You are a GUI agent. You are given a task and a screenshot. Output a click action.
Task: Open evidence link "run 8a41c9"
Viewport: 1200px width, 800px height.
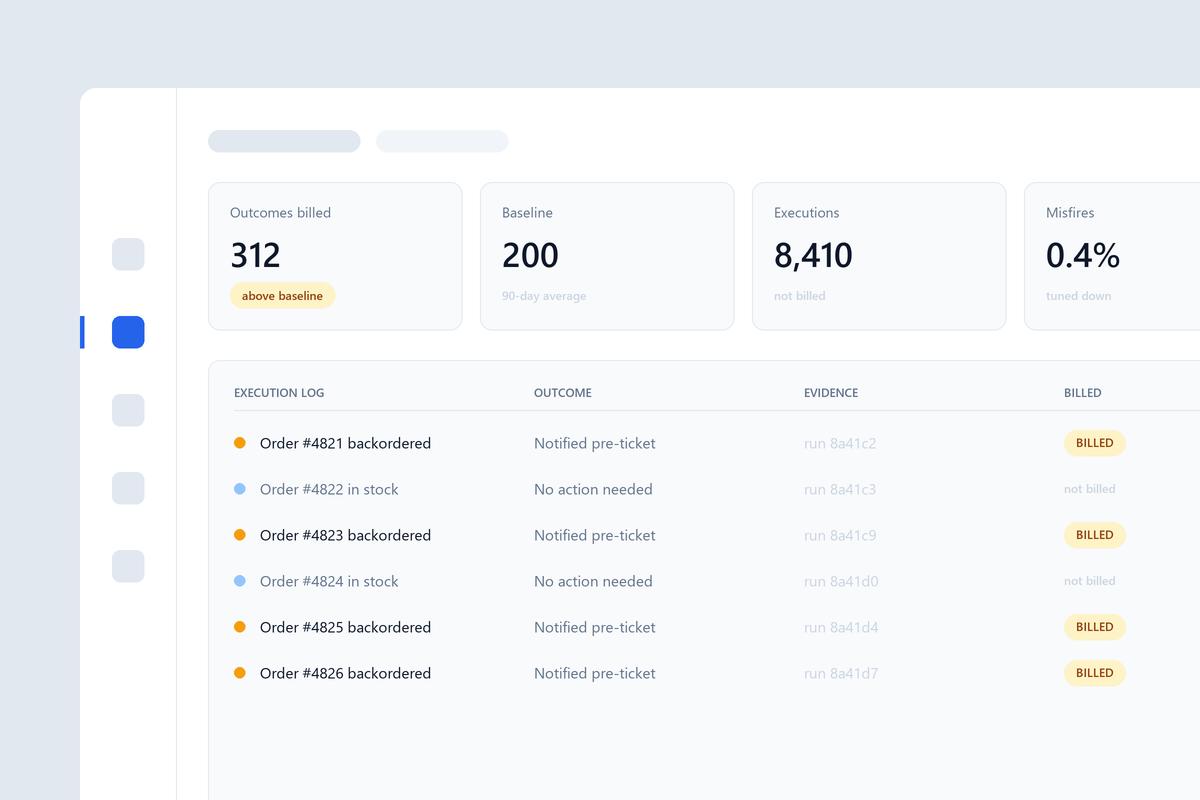(x=840, y=535)
